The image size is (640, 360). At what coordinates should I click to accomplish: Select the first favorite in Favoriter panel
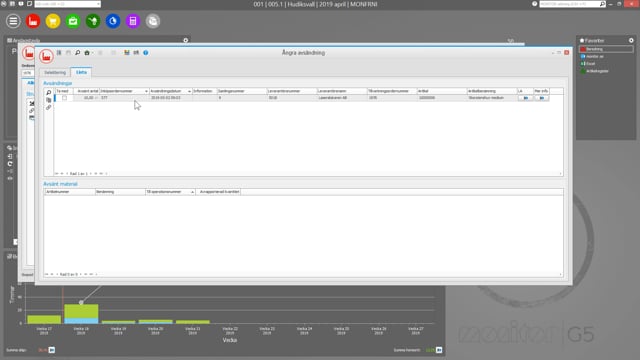[607, 49]
